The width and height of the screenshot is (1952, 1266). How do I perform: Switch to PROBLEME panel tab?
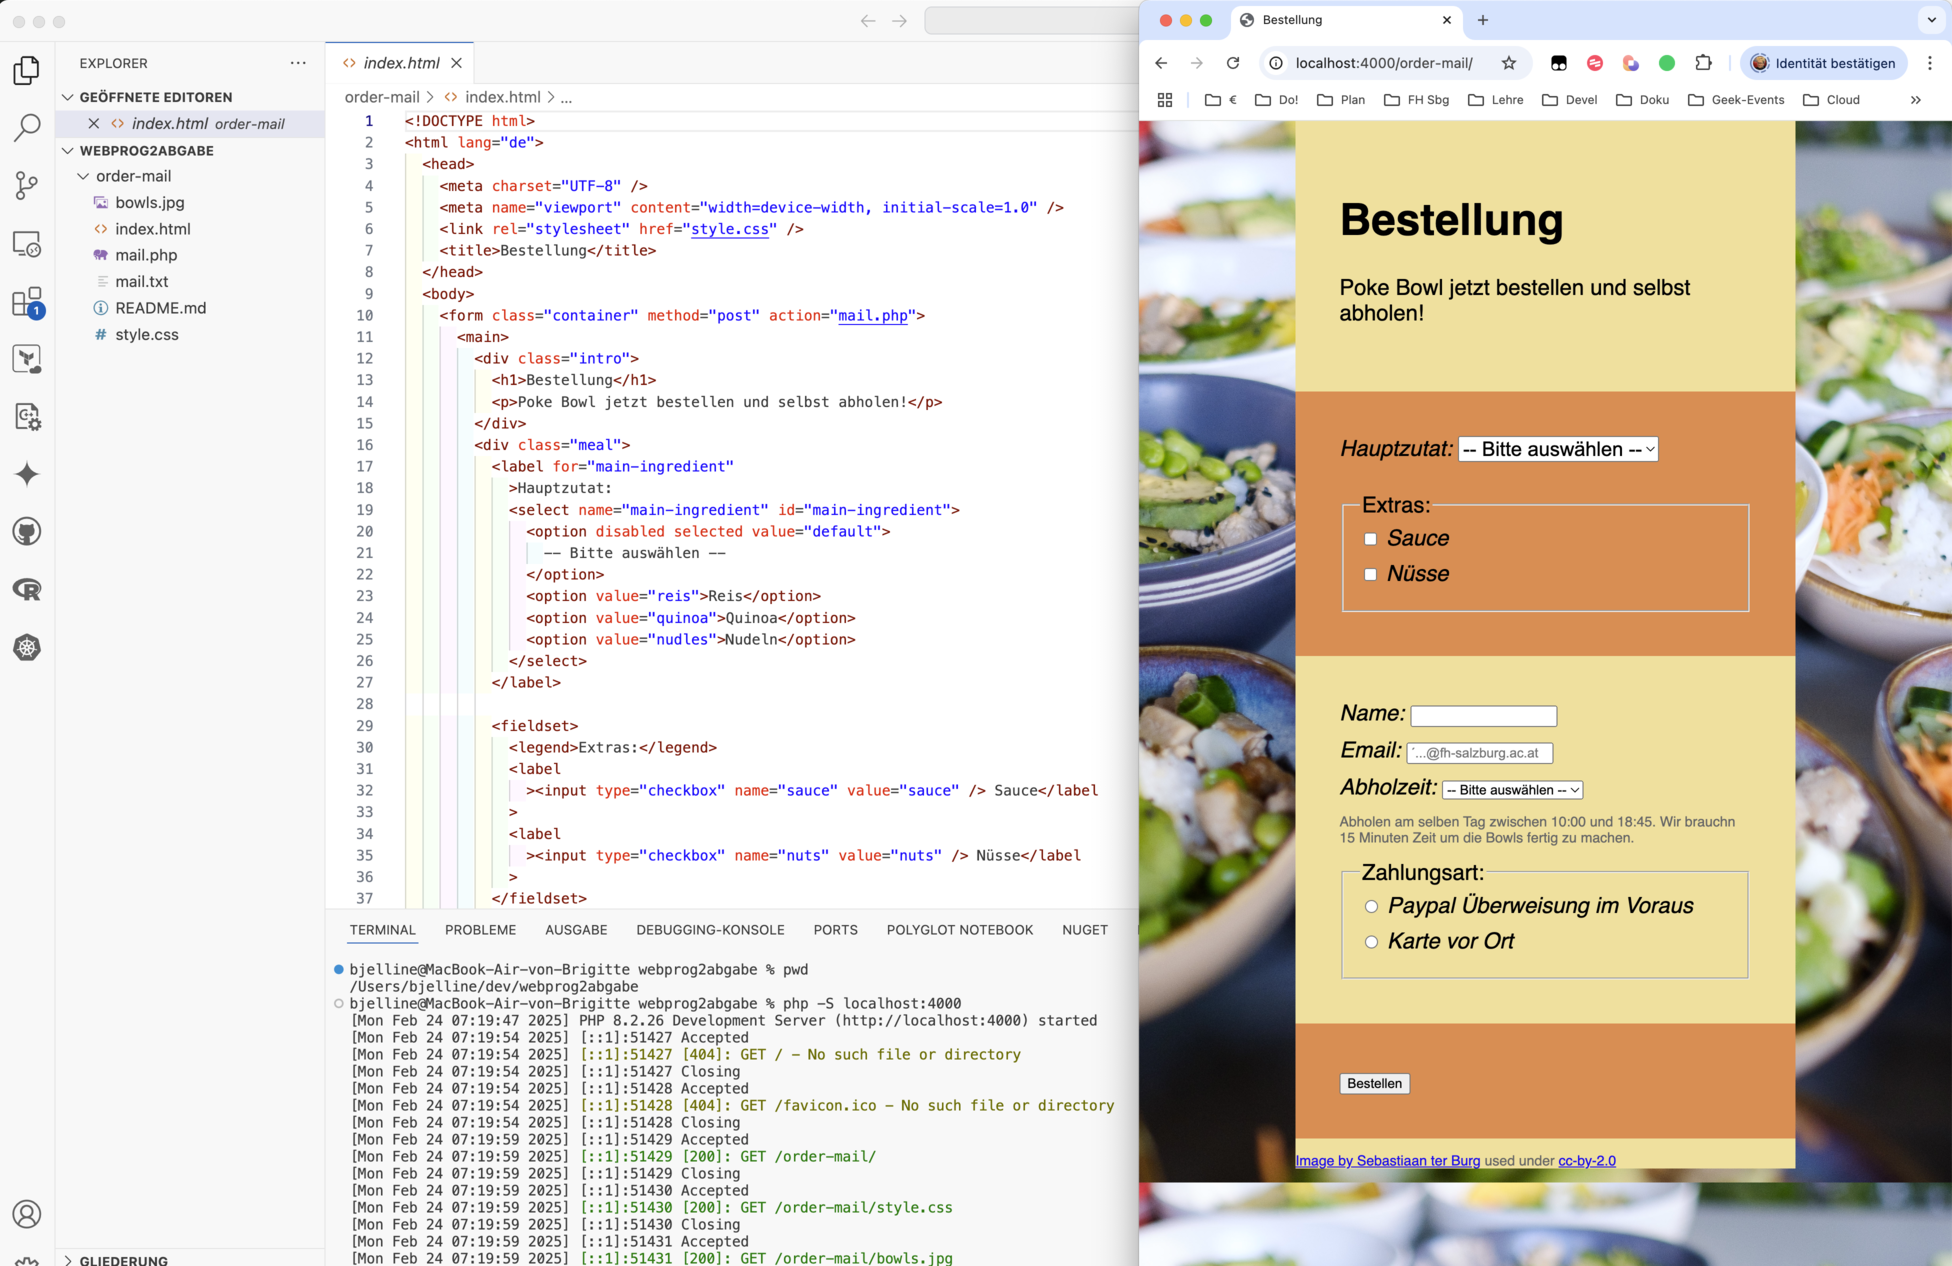[480, 930]
